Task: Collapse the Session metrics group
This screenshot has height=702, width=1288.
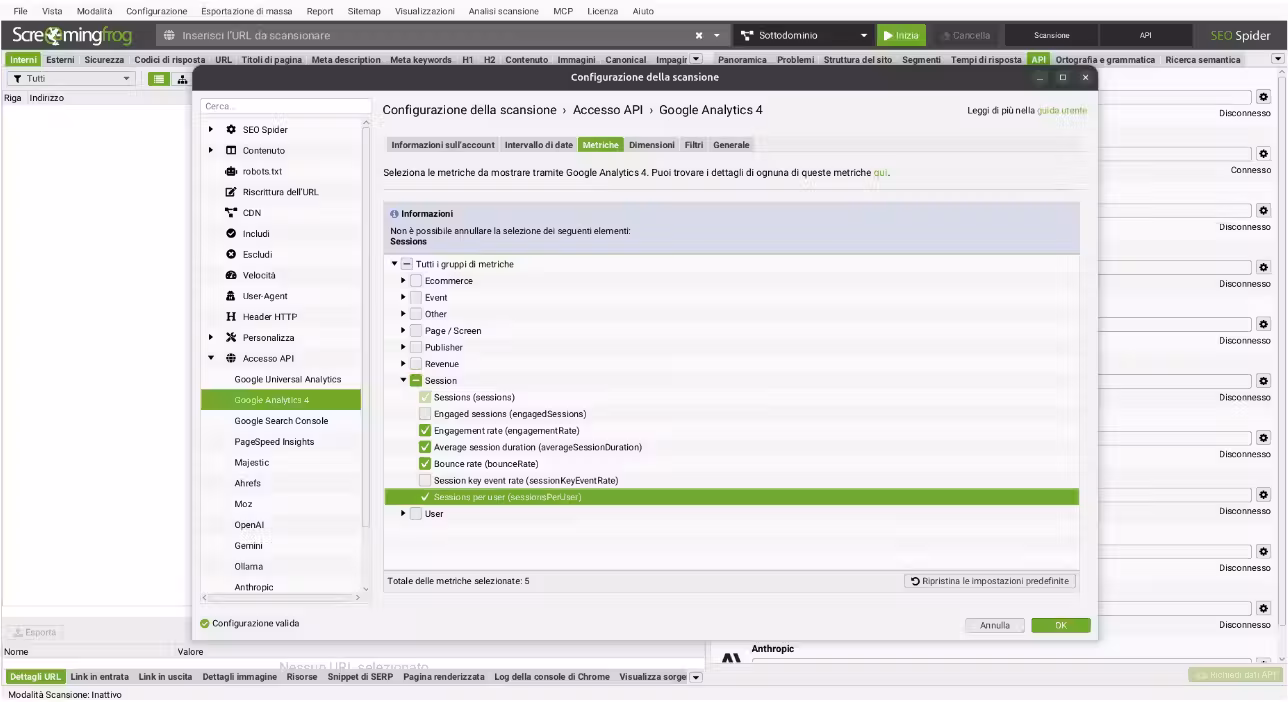Action: (x=404, y=381)
